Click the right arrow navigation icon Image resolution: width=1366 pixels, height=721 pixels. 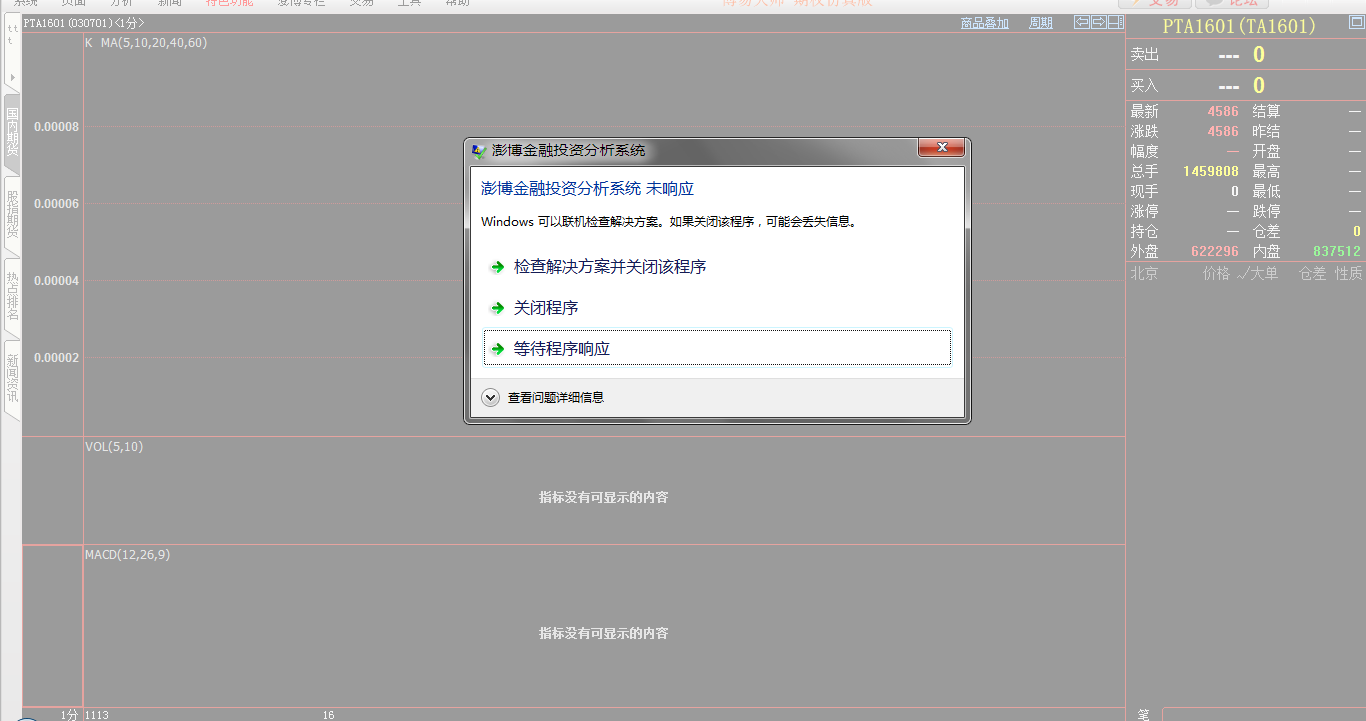pos(1099,22)
